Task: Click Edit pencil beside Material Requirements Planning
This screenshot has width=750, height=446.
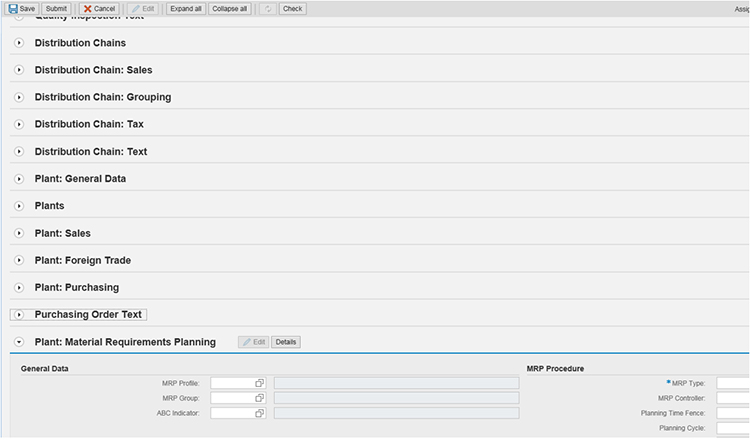Action: 253,342
